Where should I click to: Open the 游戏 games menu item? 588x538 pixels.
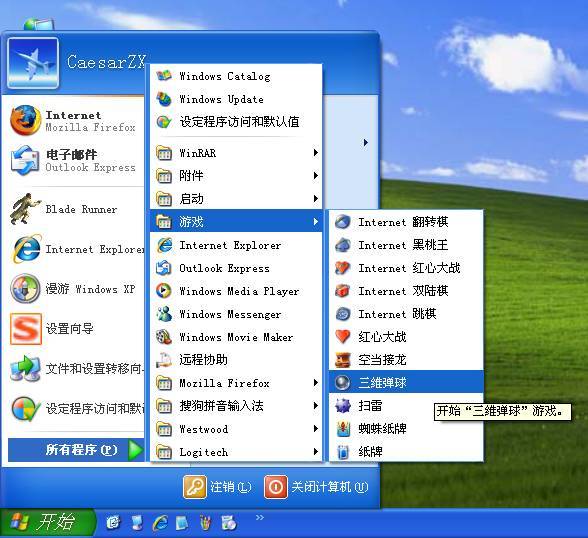click(x=236, y=222)
